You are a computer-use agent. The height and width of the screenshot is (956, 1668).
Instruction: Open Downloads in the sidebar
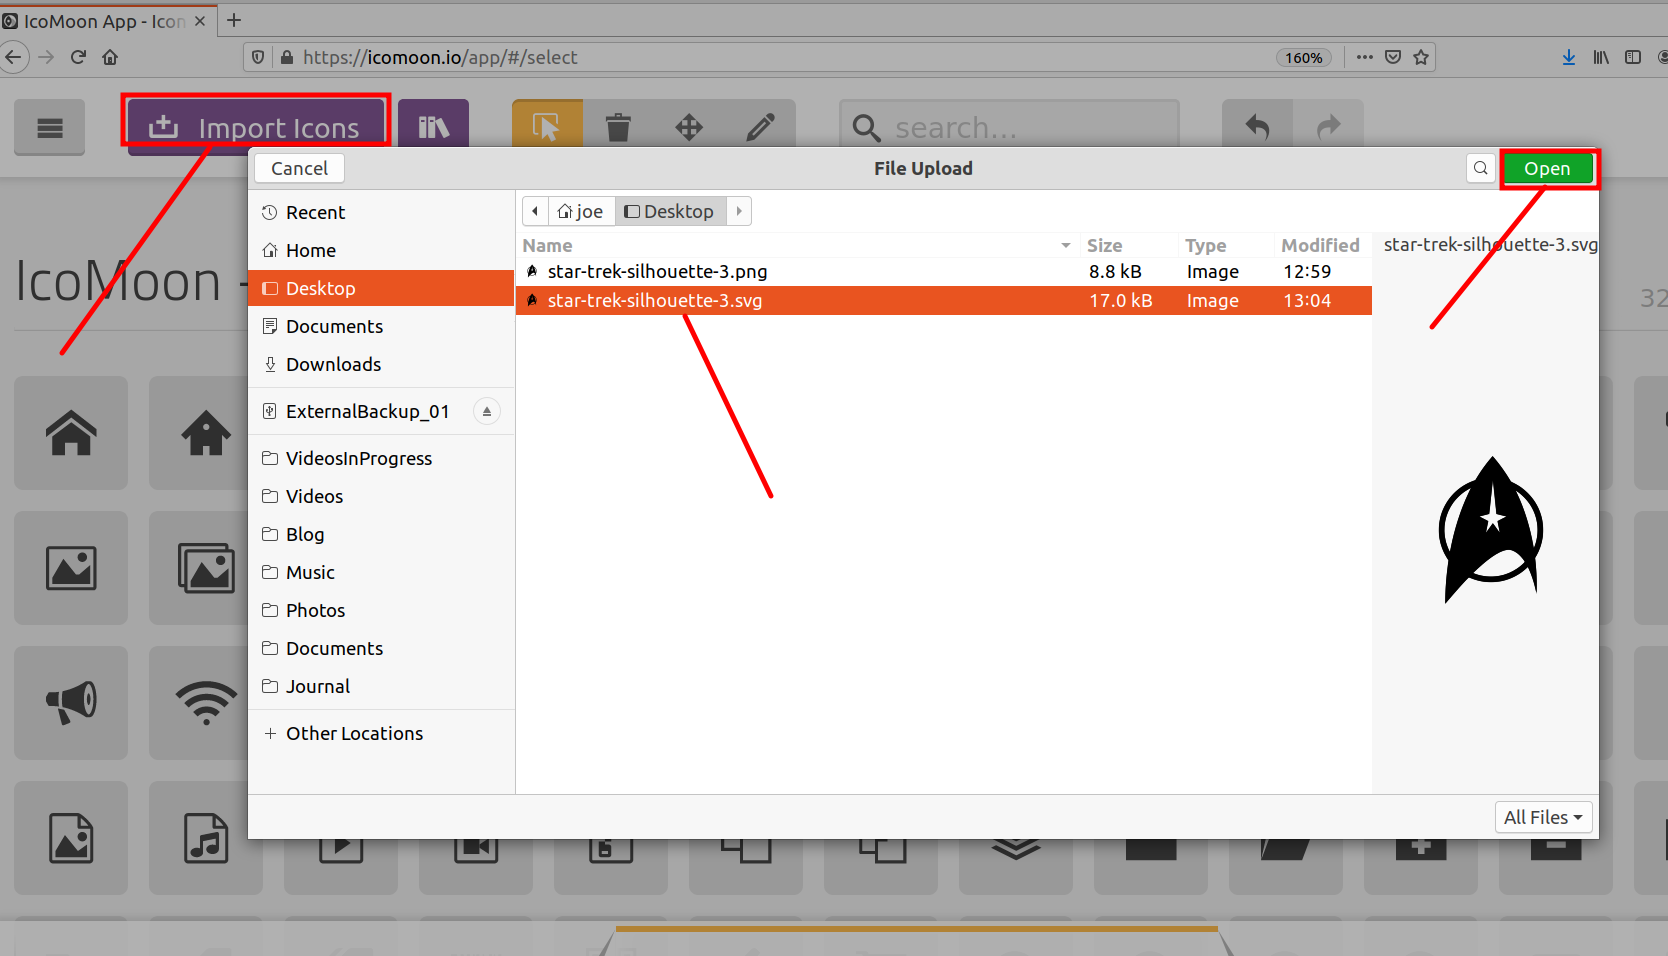coord(381,364)
